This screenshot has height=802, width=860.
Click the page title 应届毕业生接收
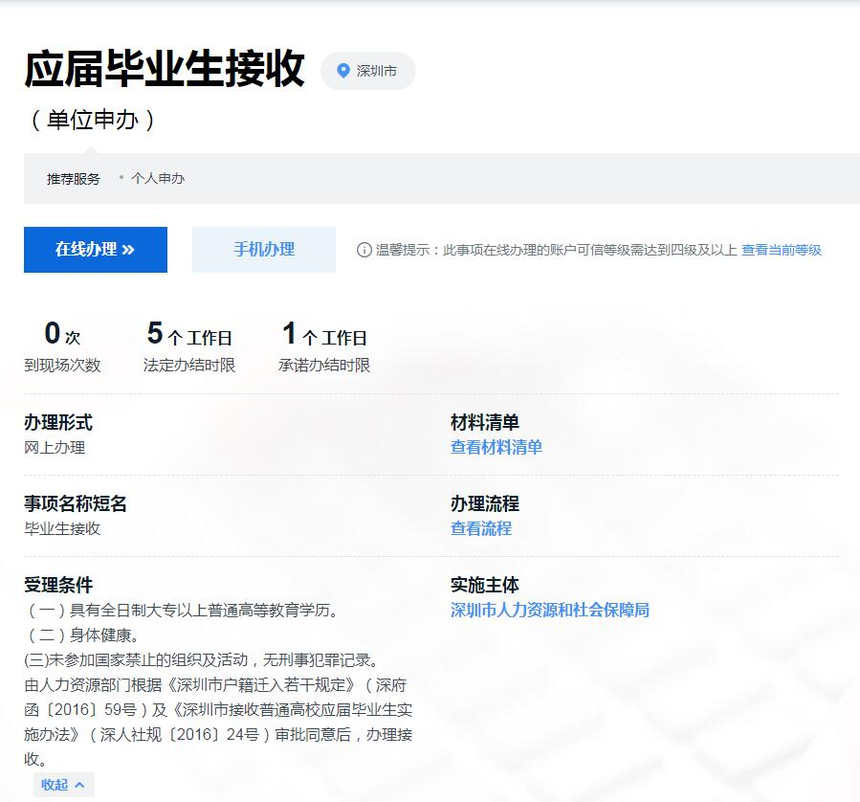(165, 69)
